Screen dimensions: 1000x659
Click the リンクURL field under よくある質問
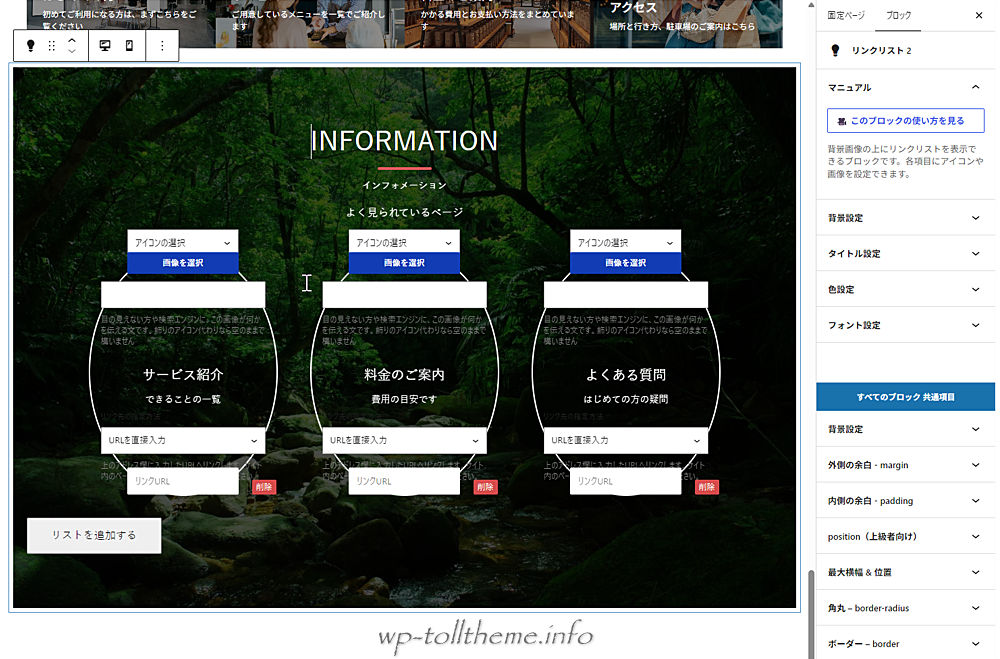point(626,481)
